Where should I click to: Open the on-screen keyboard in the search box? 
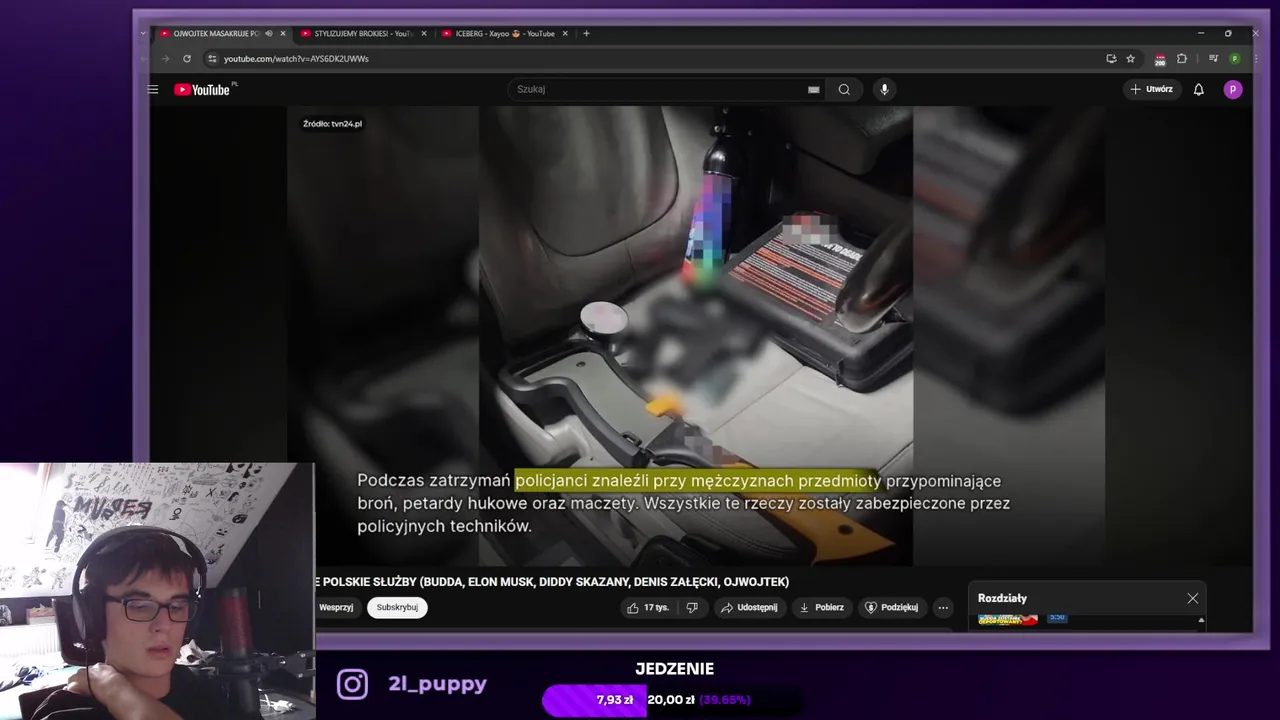tap(814, 89)
